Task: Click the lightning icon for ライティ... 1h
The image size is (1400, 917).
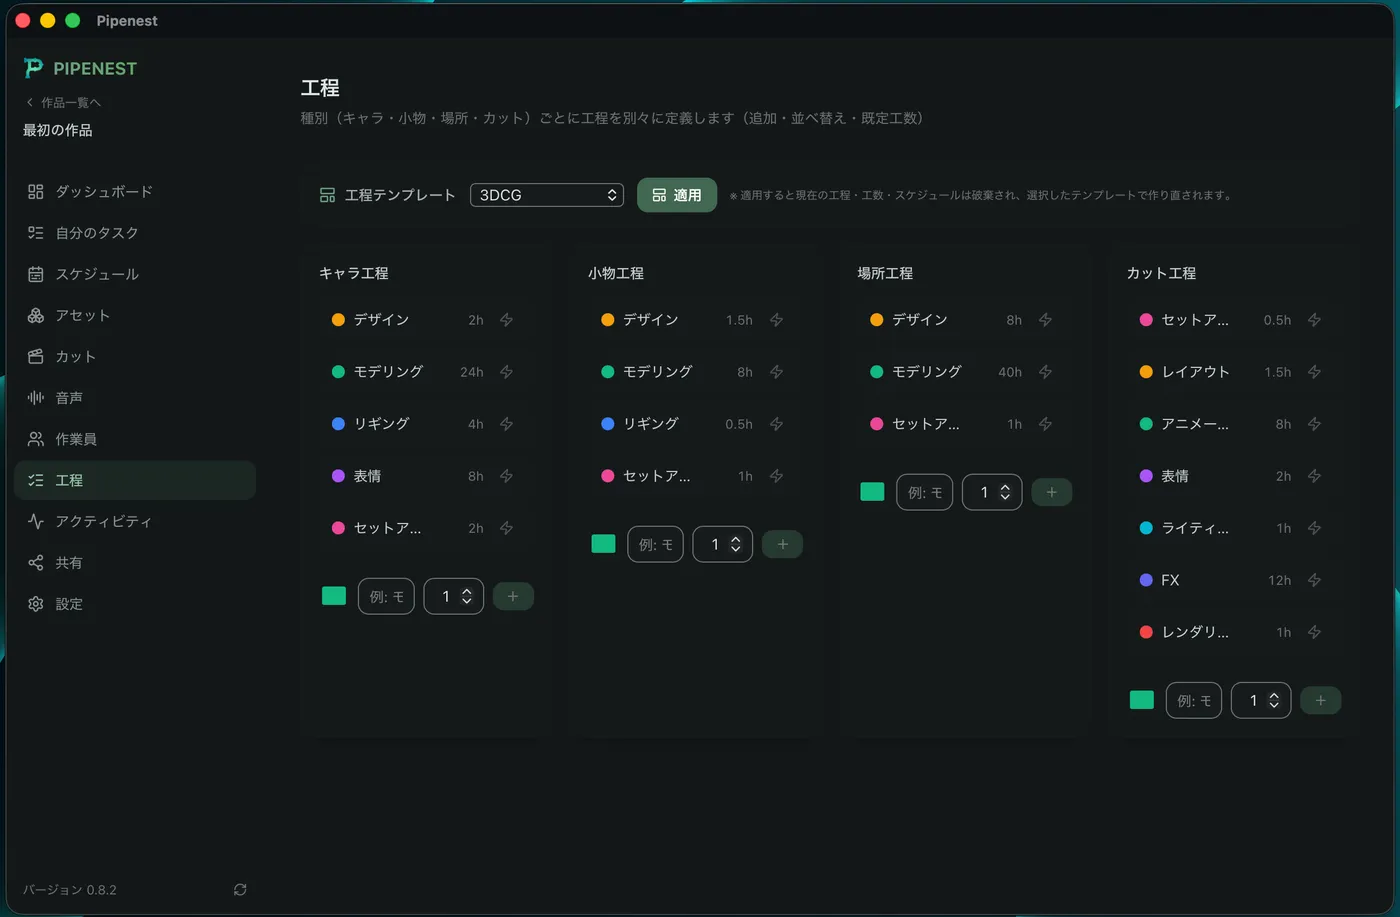Action: click(x=1315, y=528)
